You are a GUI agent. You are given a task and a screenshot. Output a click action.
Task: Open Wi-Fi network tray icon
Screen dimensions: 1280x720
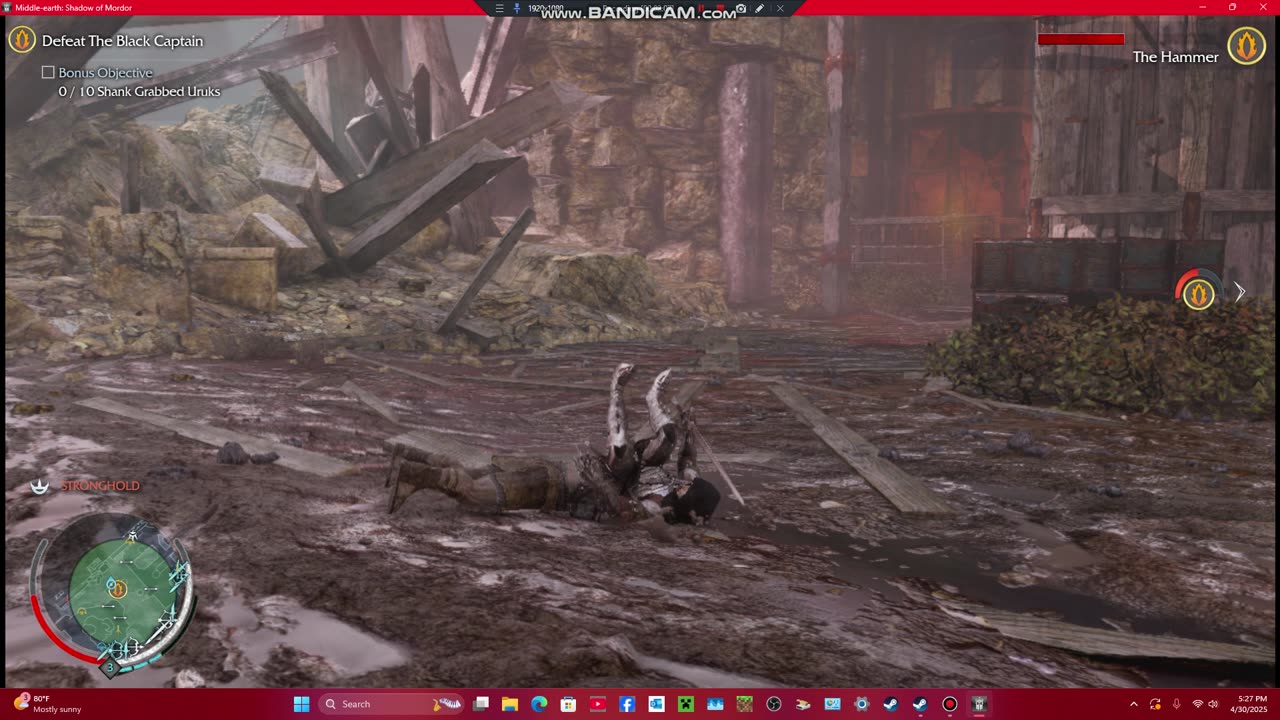point(1197,704)
